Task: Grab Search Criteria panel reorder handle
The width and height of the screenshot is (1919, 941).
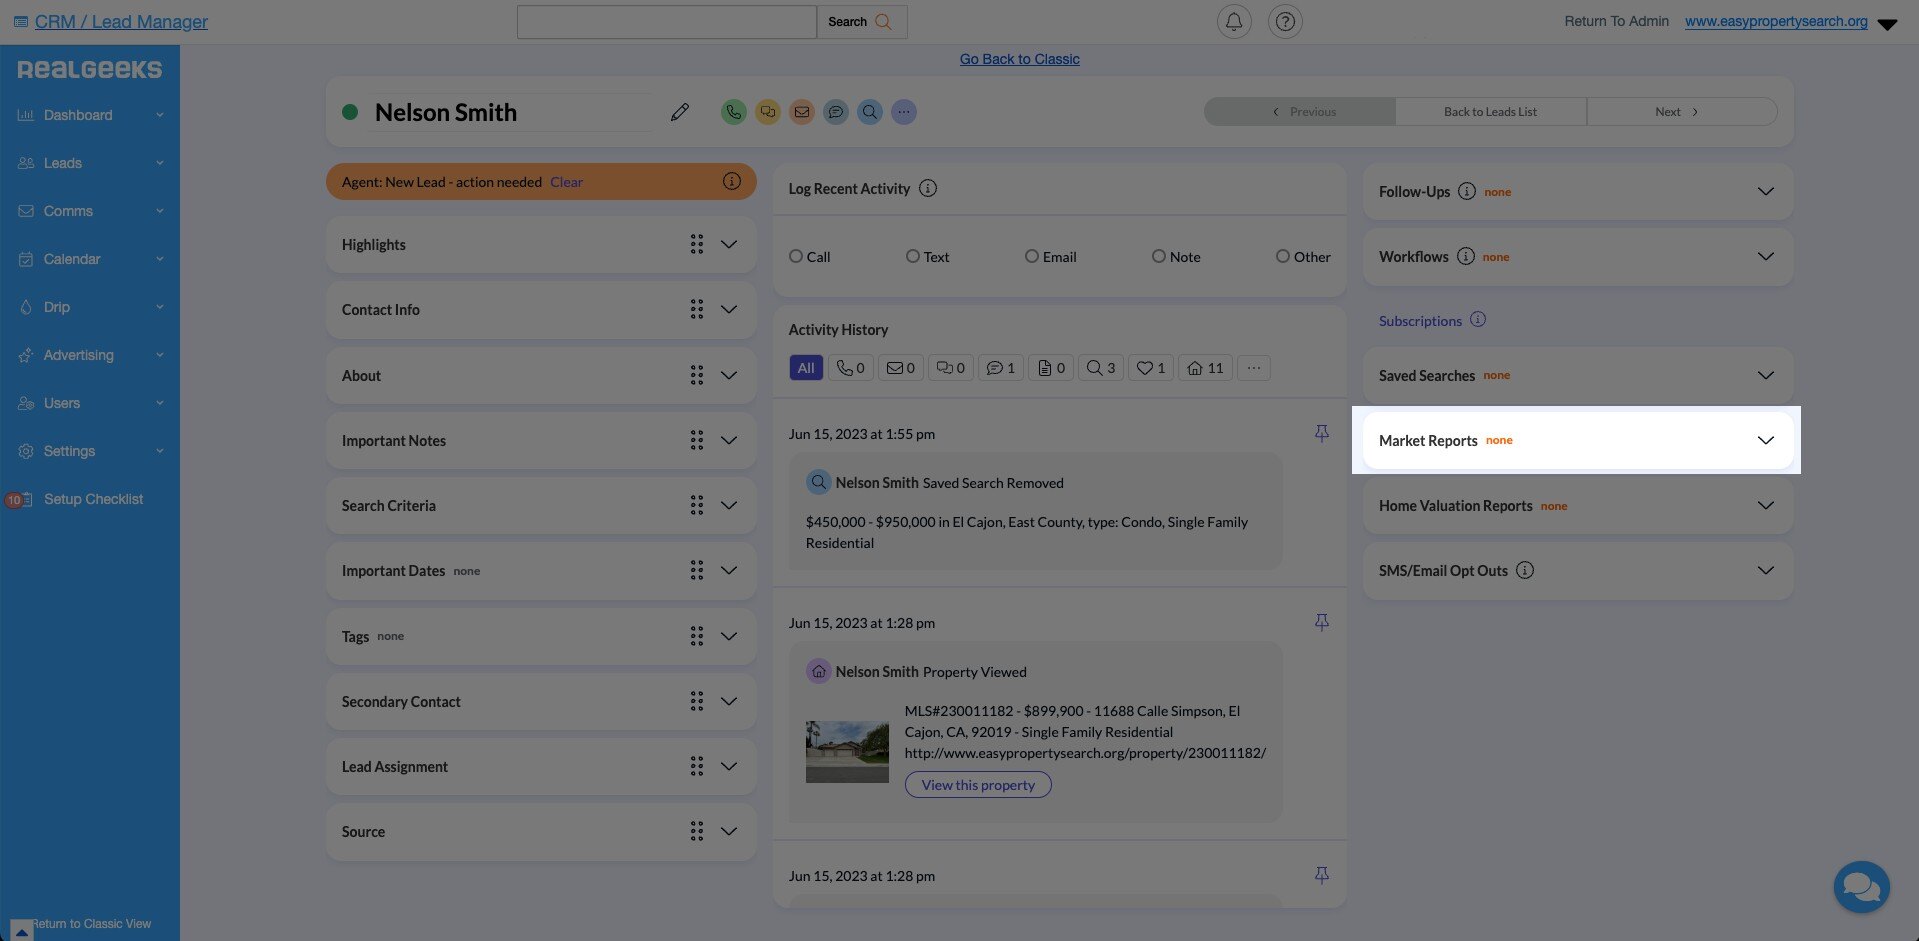Action: click(x=697, y=505)
